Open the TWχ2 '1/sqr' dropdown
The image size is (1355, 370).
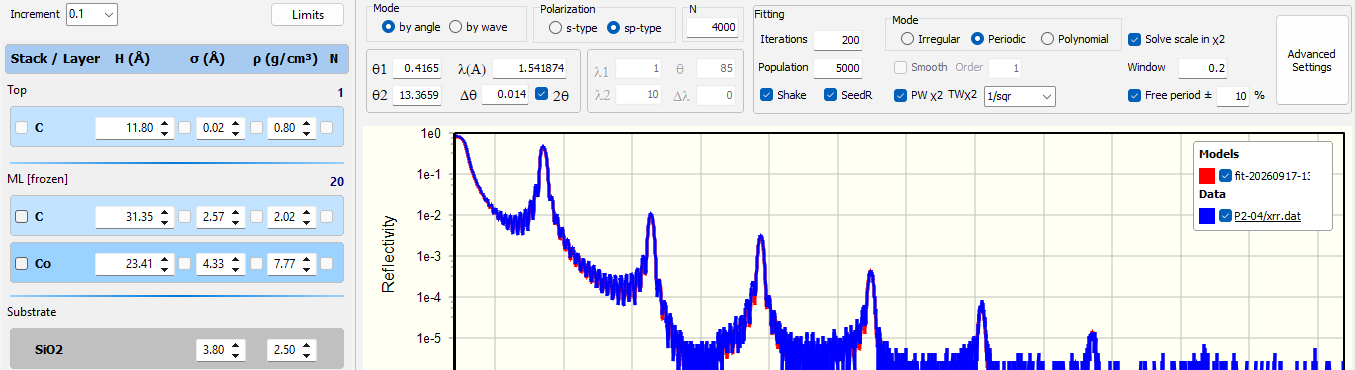click(x=1019, y=96)
